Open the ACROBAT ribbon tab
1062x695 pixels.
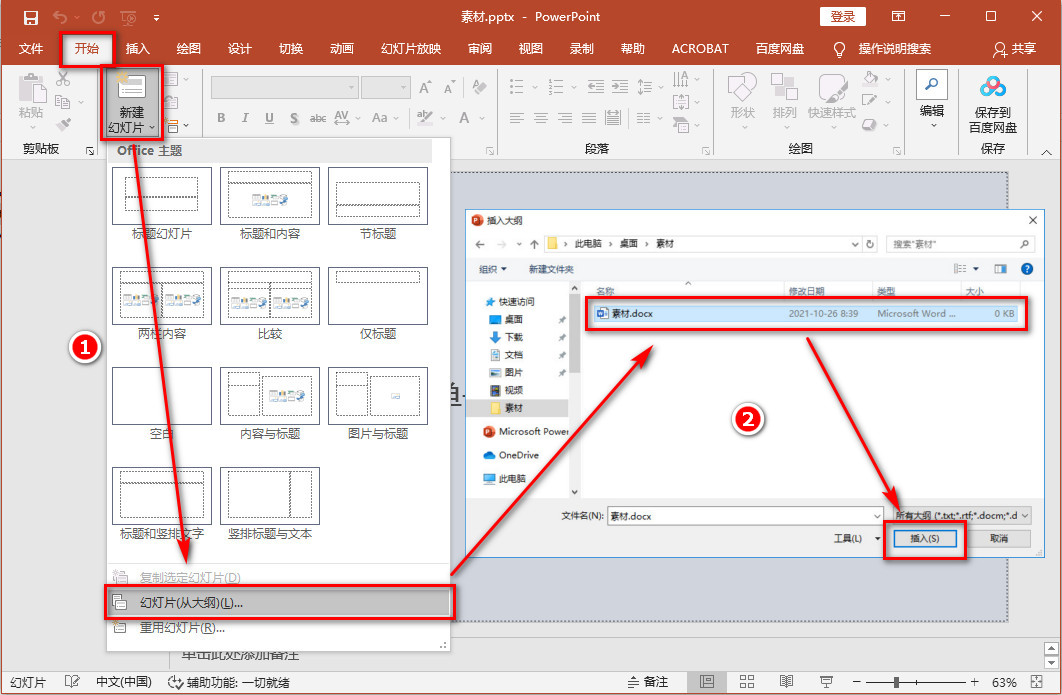tap(700, 48)
